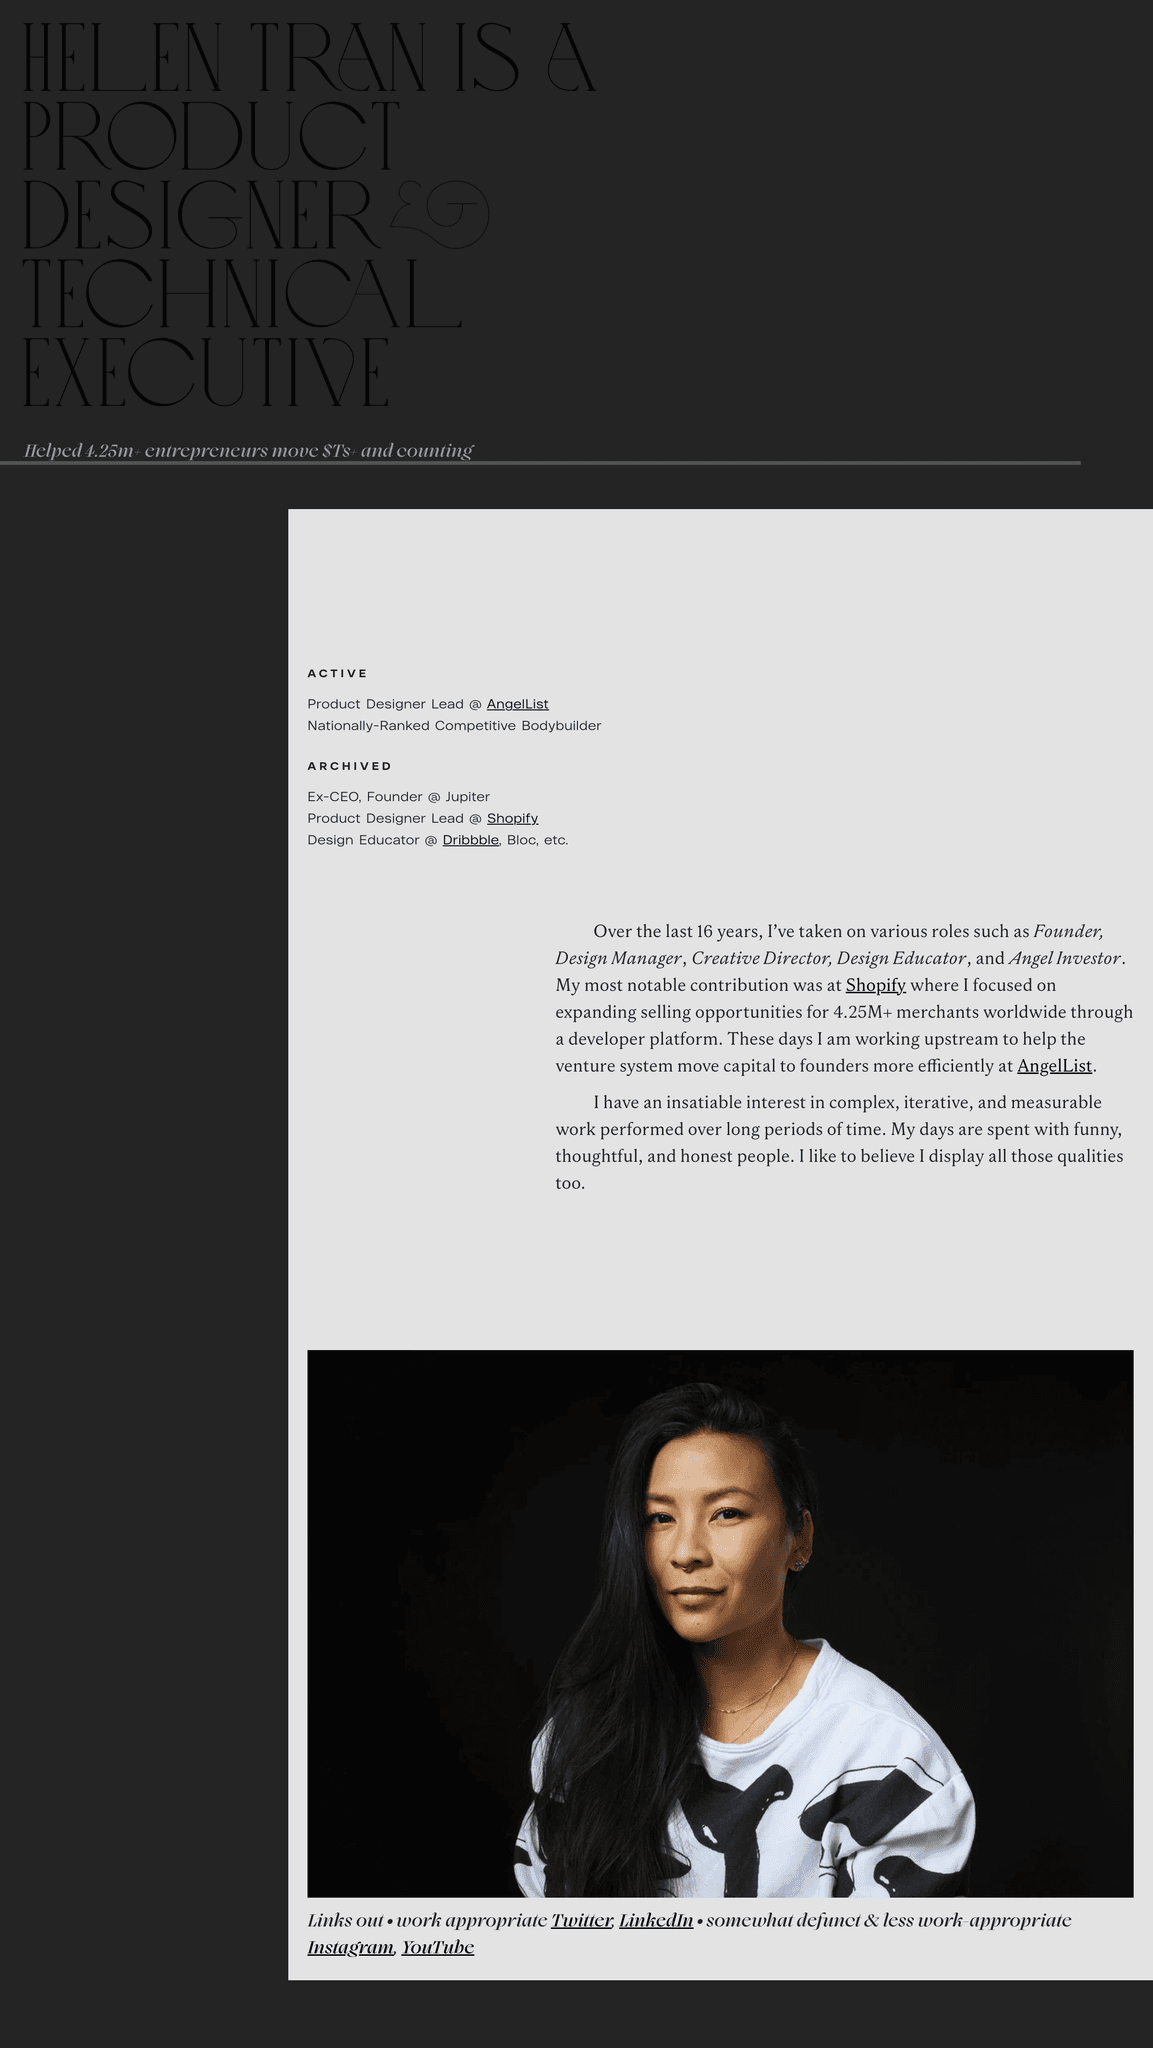Visit the Dribbble link under Archived
This screenshot has width=1153, height=2048.
pos(470,840)
